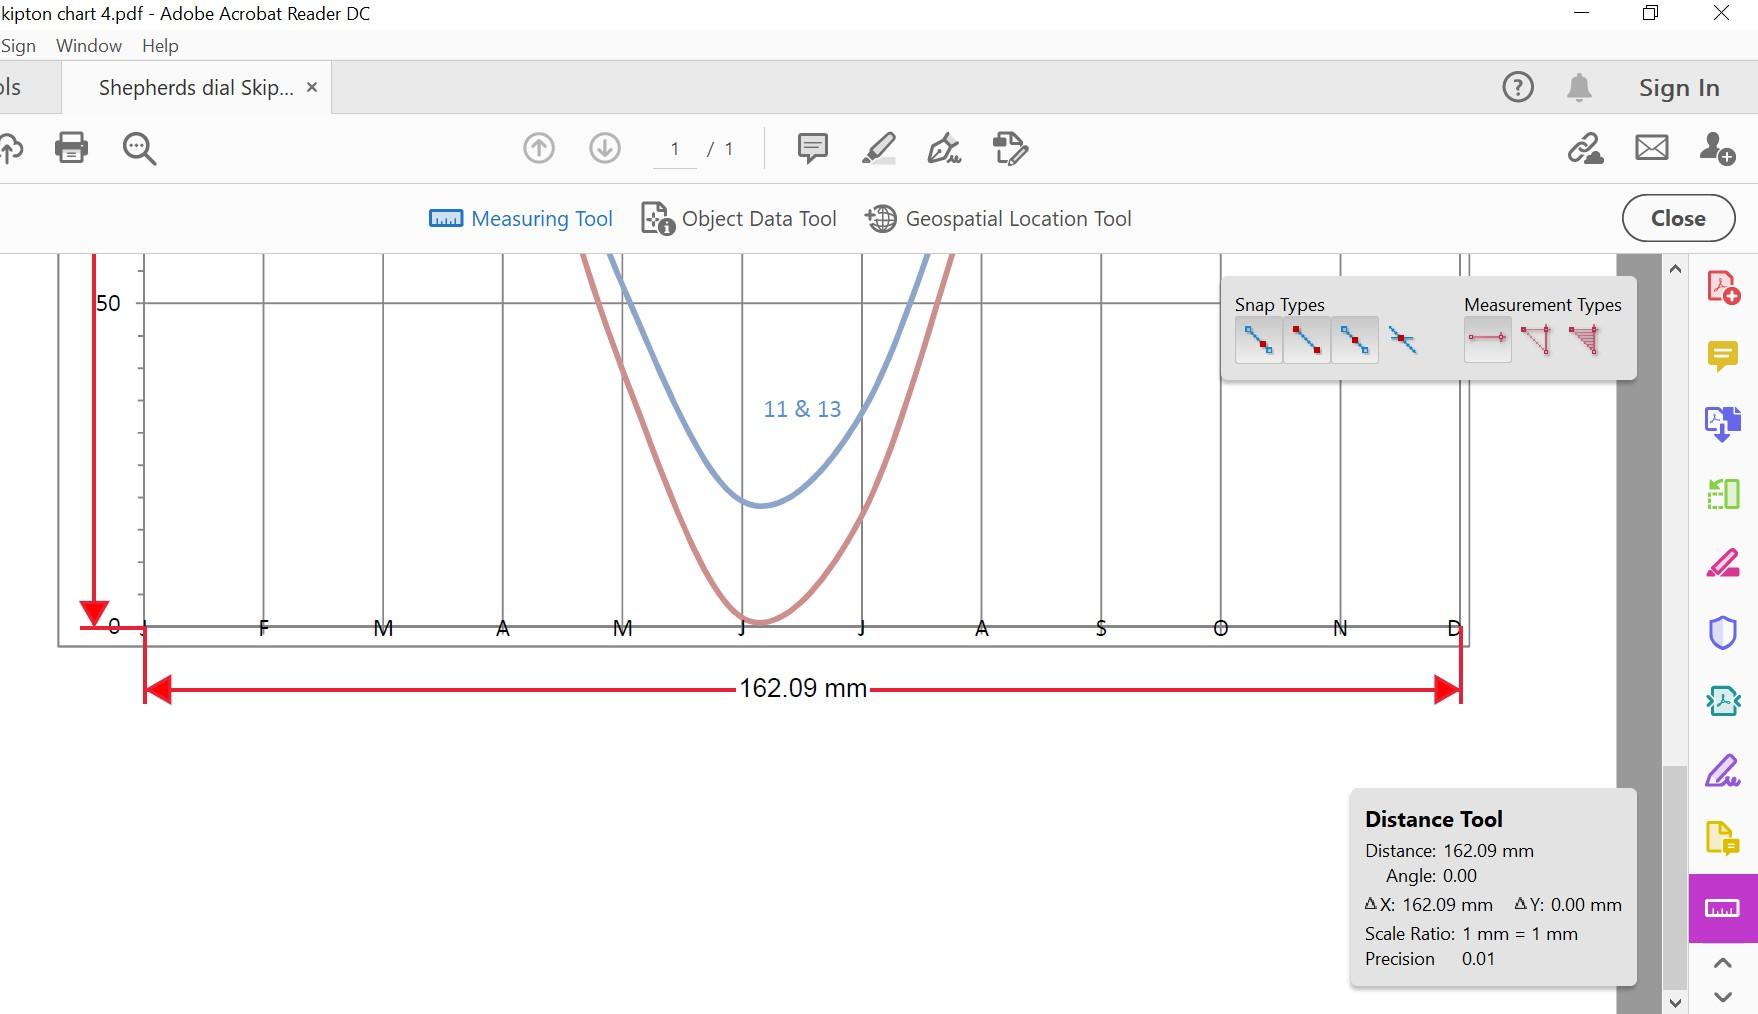Click the 162.09 mm measurement label

tap(803, 688)
